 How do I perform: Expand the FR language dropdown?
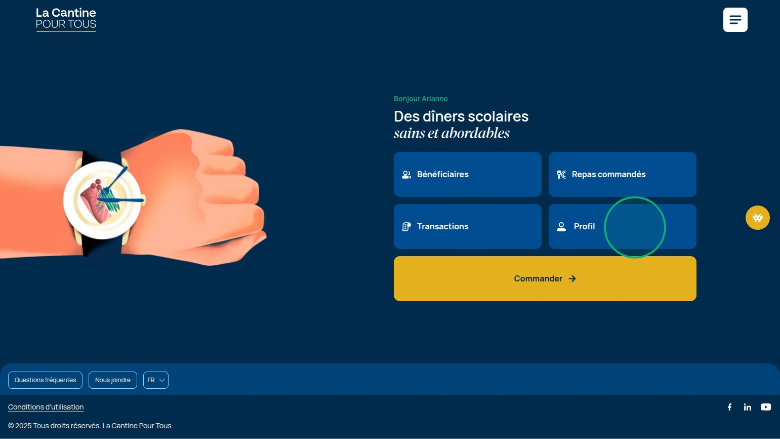pyautogui.click(x=156, y=380)
